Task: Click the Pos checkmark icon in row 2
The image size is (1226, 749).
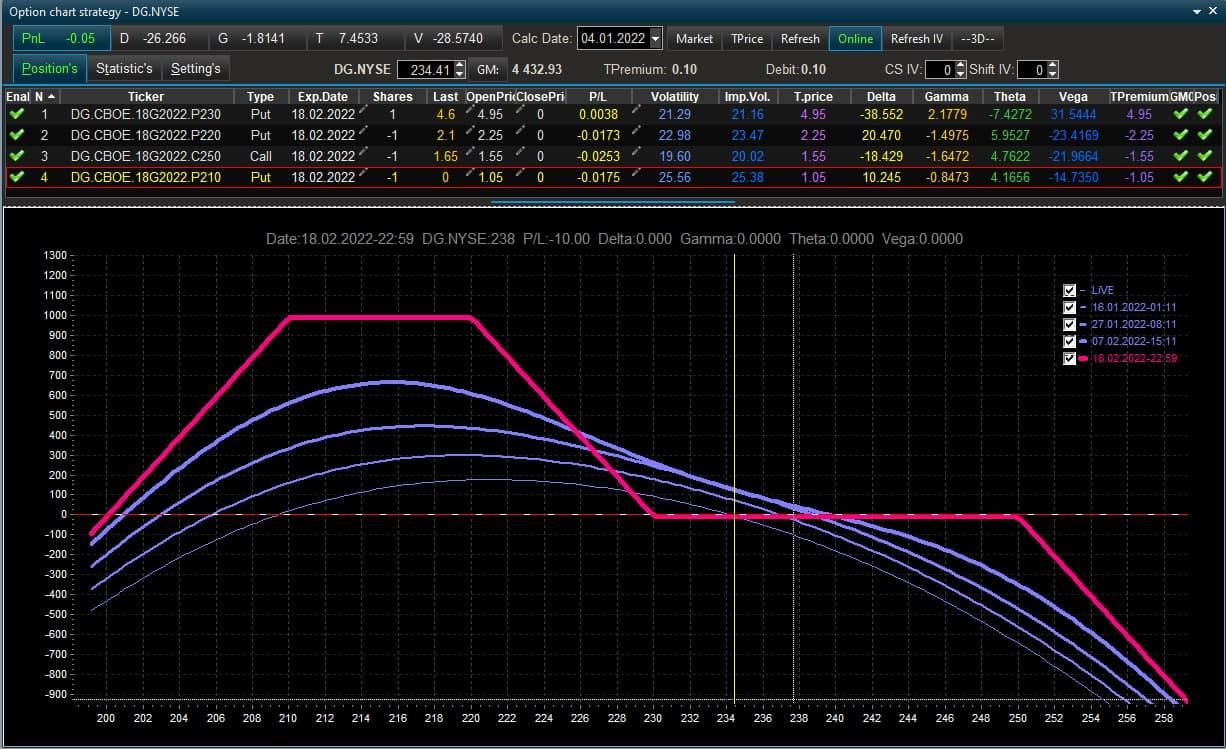Action: (x=1206, y=135)
